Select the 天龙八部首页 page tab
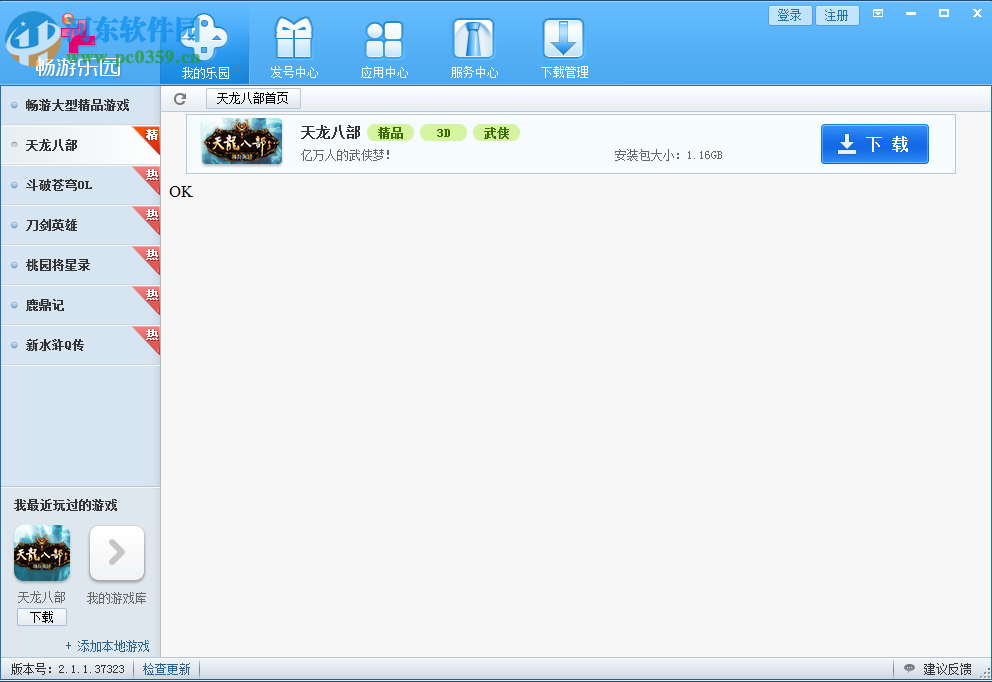Image resolution: width=992 pixels, height=682 pixels. tap(253, 99)
